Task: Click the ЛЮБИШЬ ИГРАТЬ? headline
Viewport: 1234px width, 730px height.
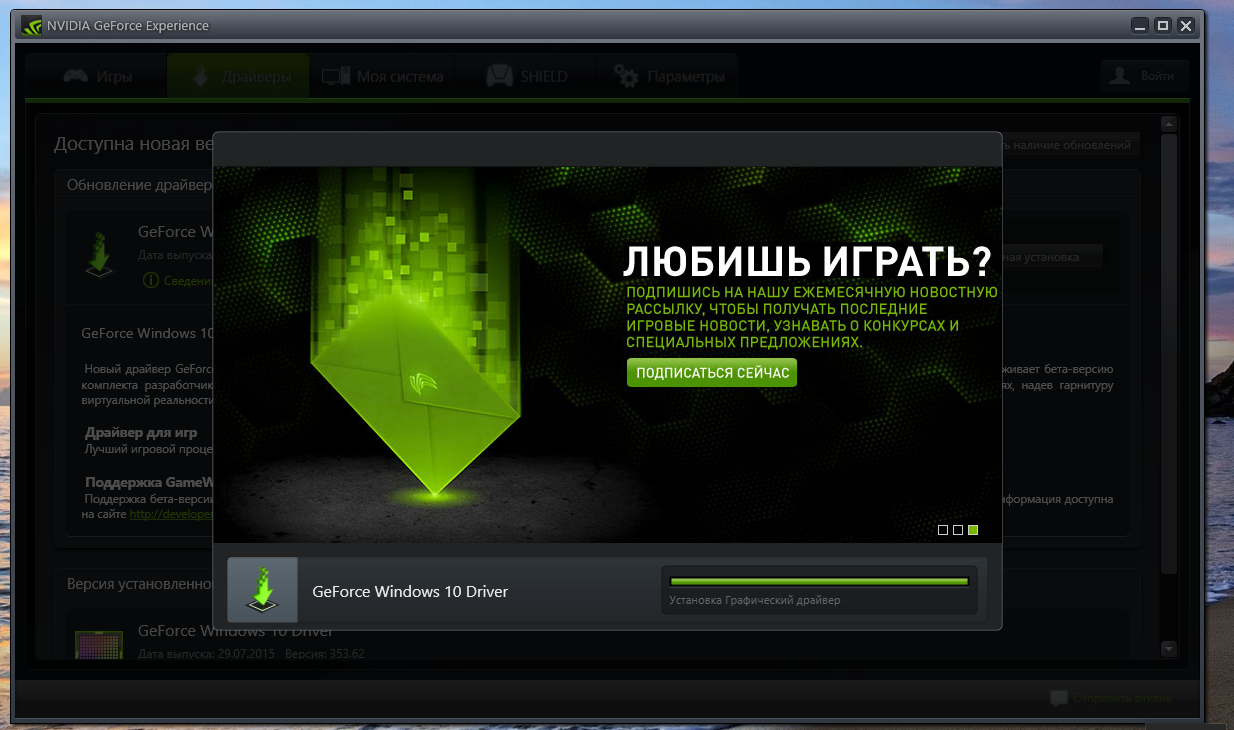Action: click(808, 261)
